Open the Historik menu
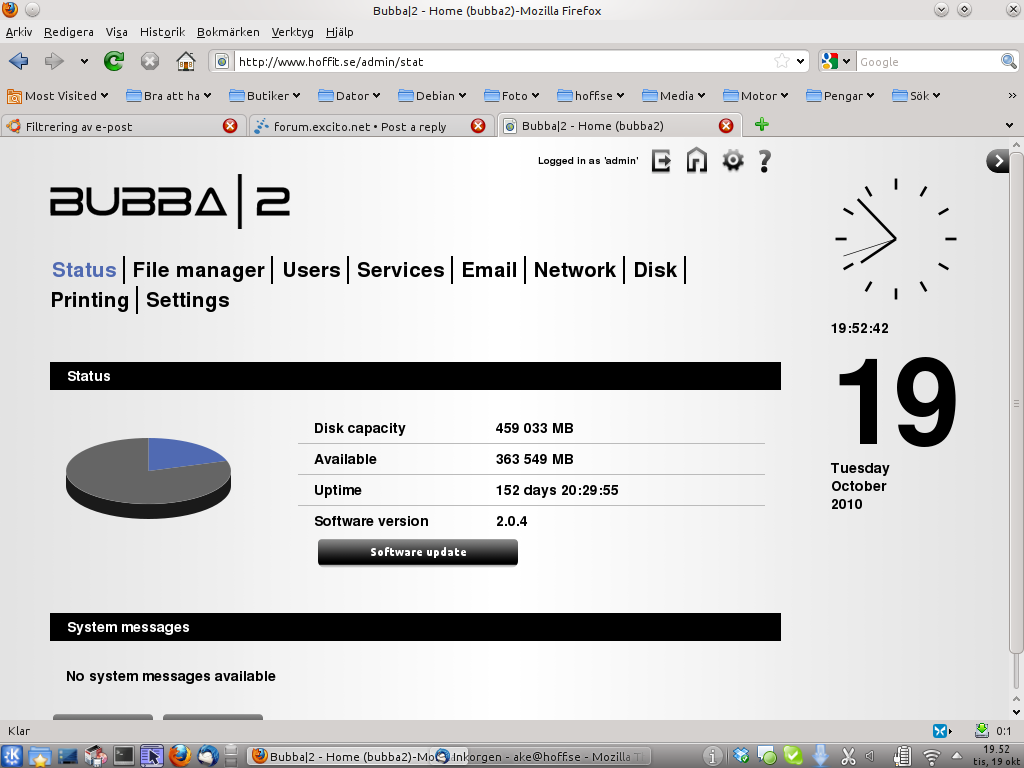Viewport: 1024px width, 768px height. [163, 32]
